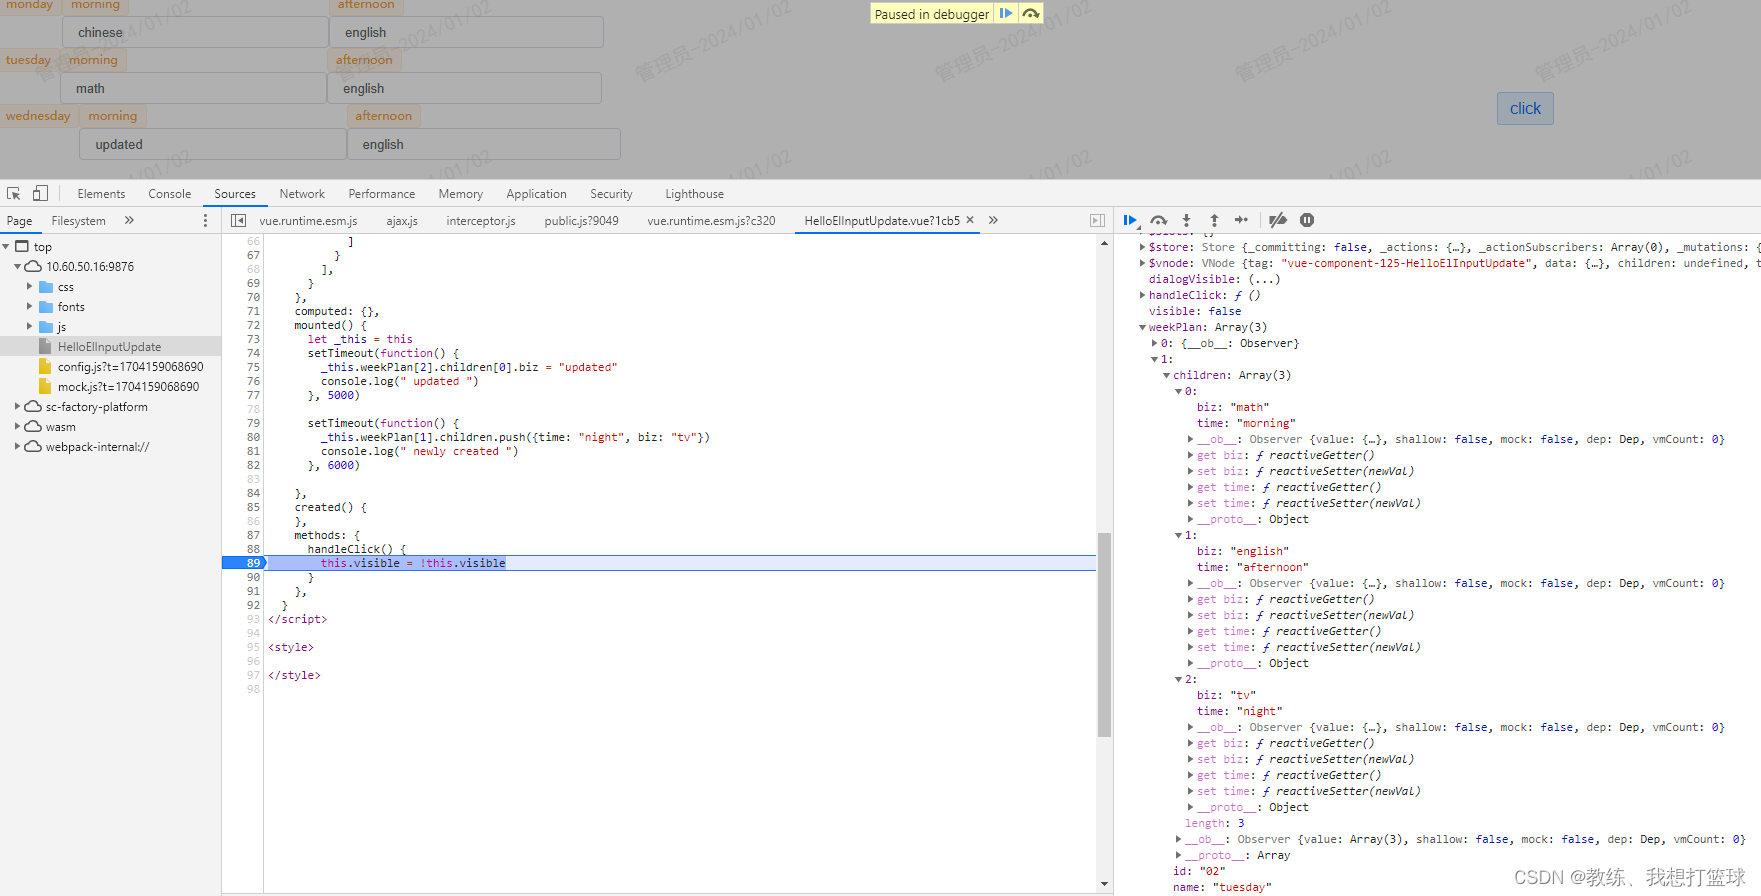Expand the css folder
Image resolution: width=1761 pixels, height=896 pixels.
tap(29, 287)
